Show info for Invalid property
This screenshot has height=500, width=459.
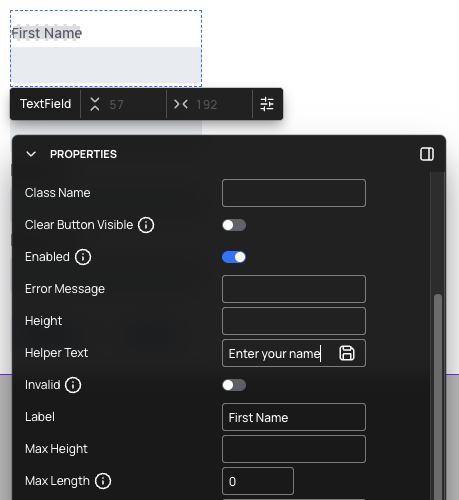pos(73,385)
